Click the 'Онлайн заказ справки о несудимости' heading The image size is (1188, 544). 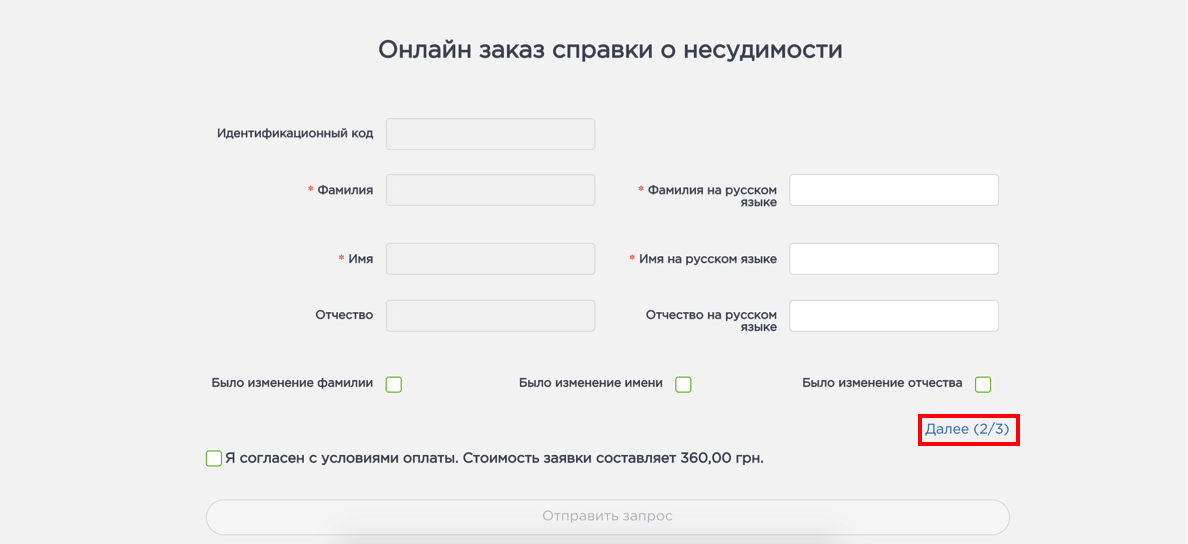pos(610,49)
